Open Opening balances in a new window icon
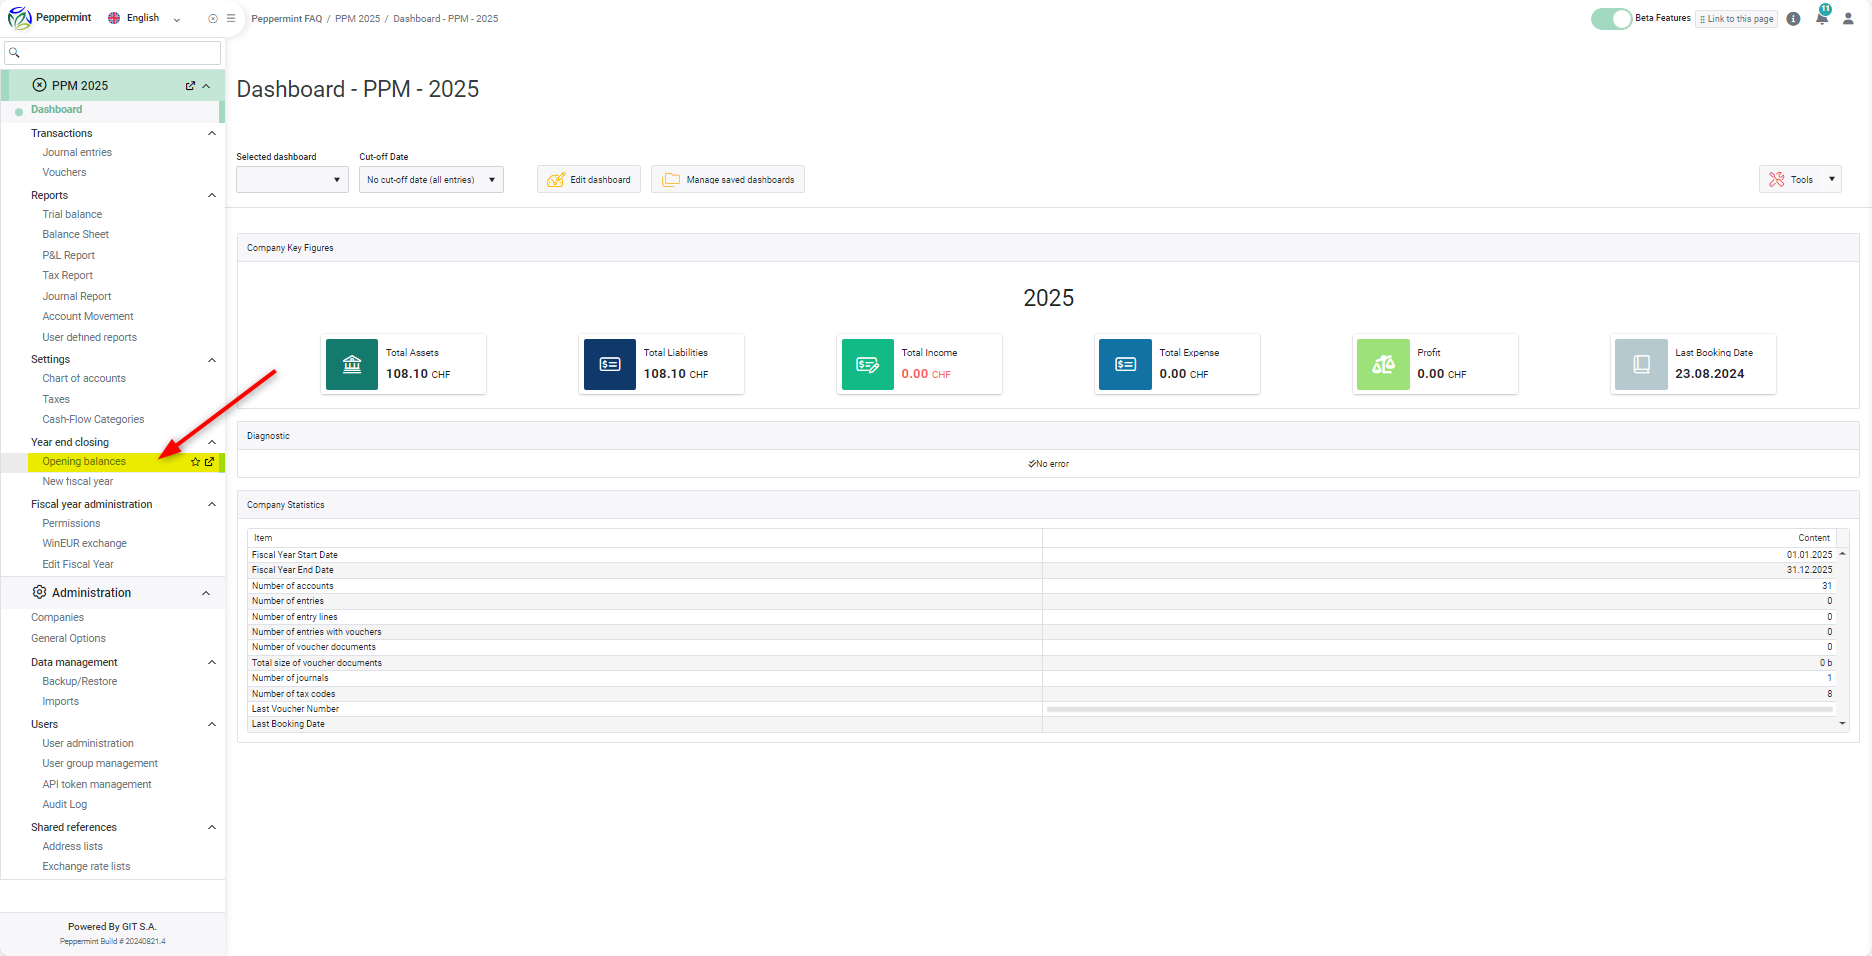Viewport: 1872px width, 956px height. pos(209,462)
